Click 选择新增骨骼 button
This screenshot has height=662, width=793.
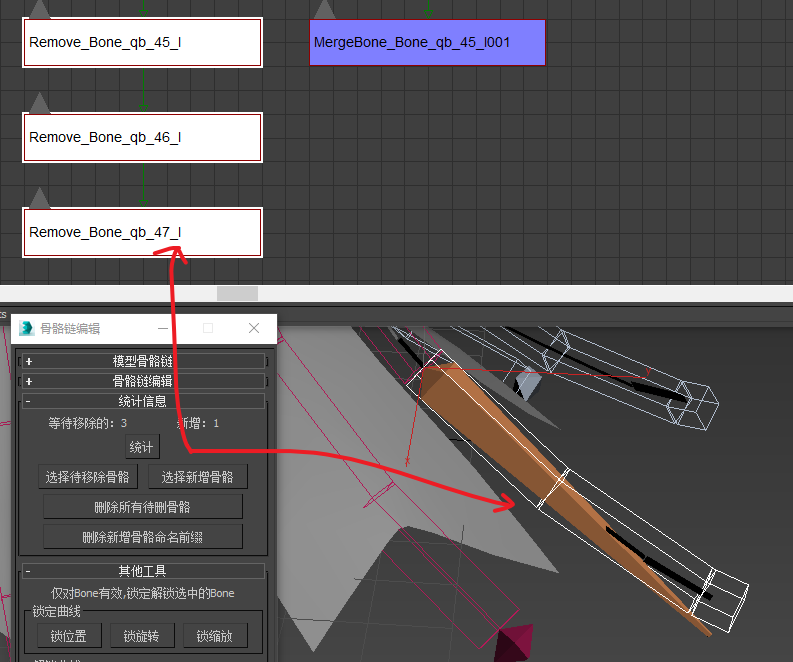tap(198, 477)
